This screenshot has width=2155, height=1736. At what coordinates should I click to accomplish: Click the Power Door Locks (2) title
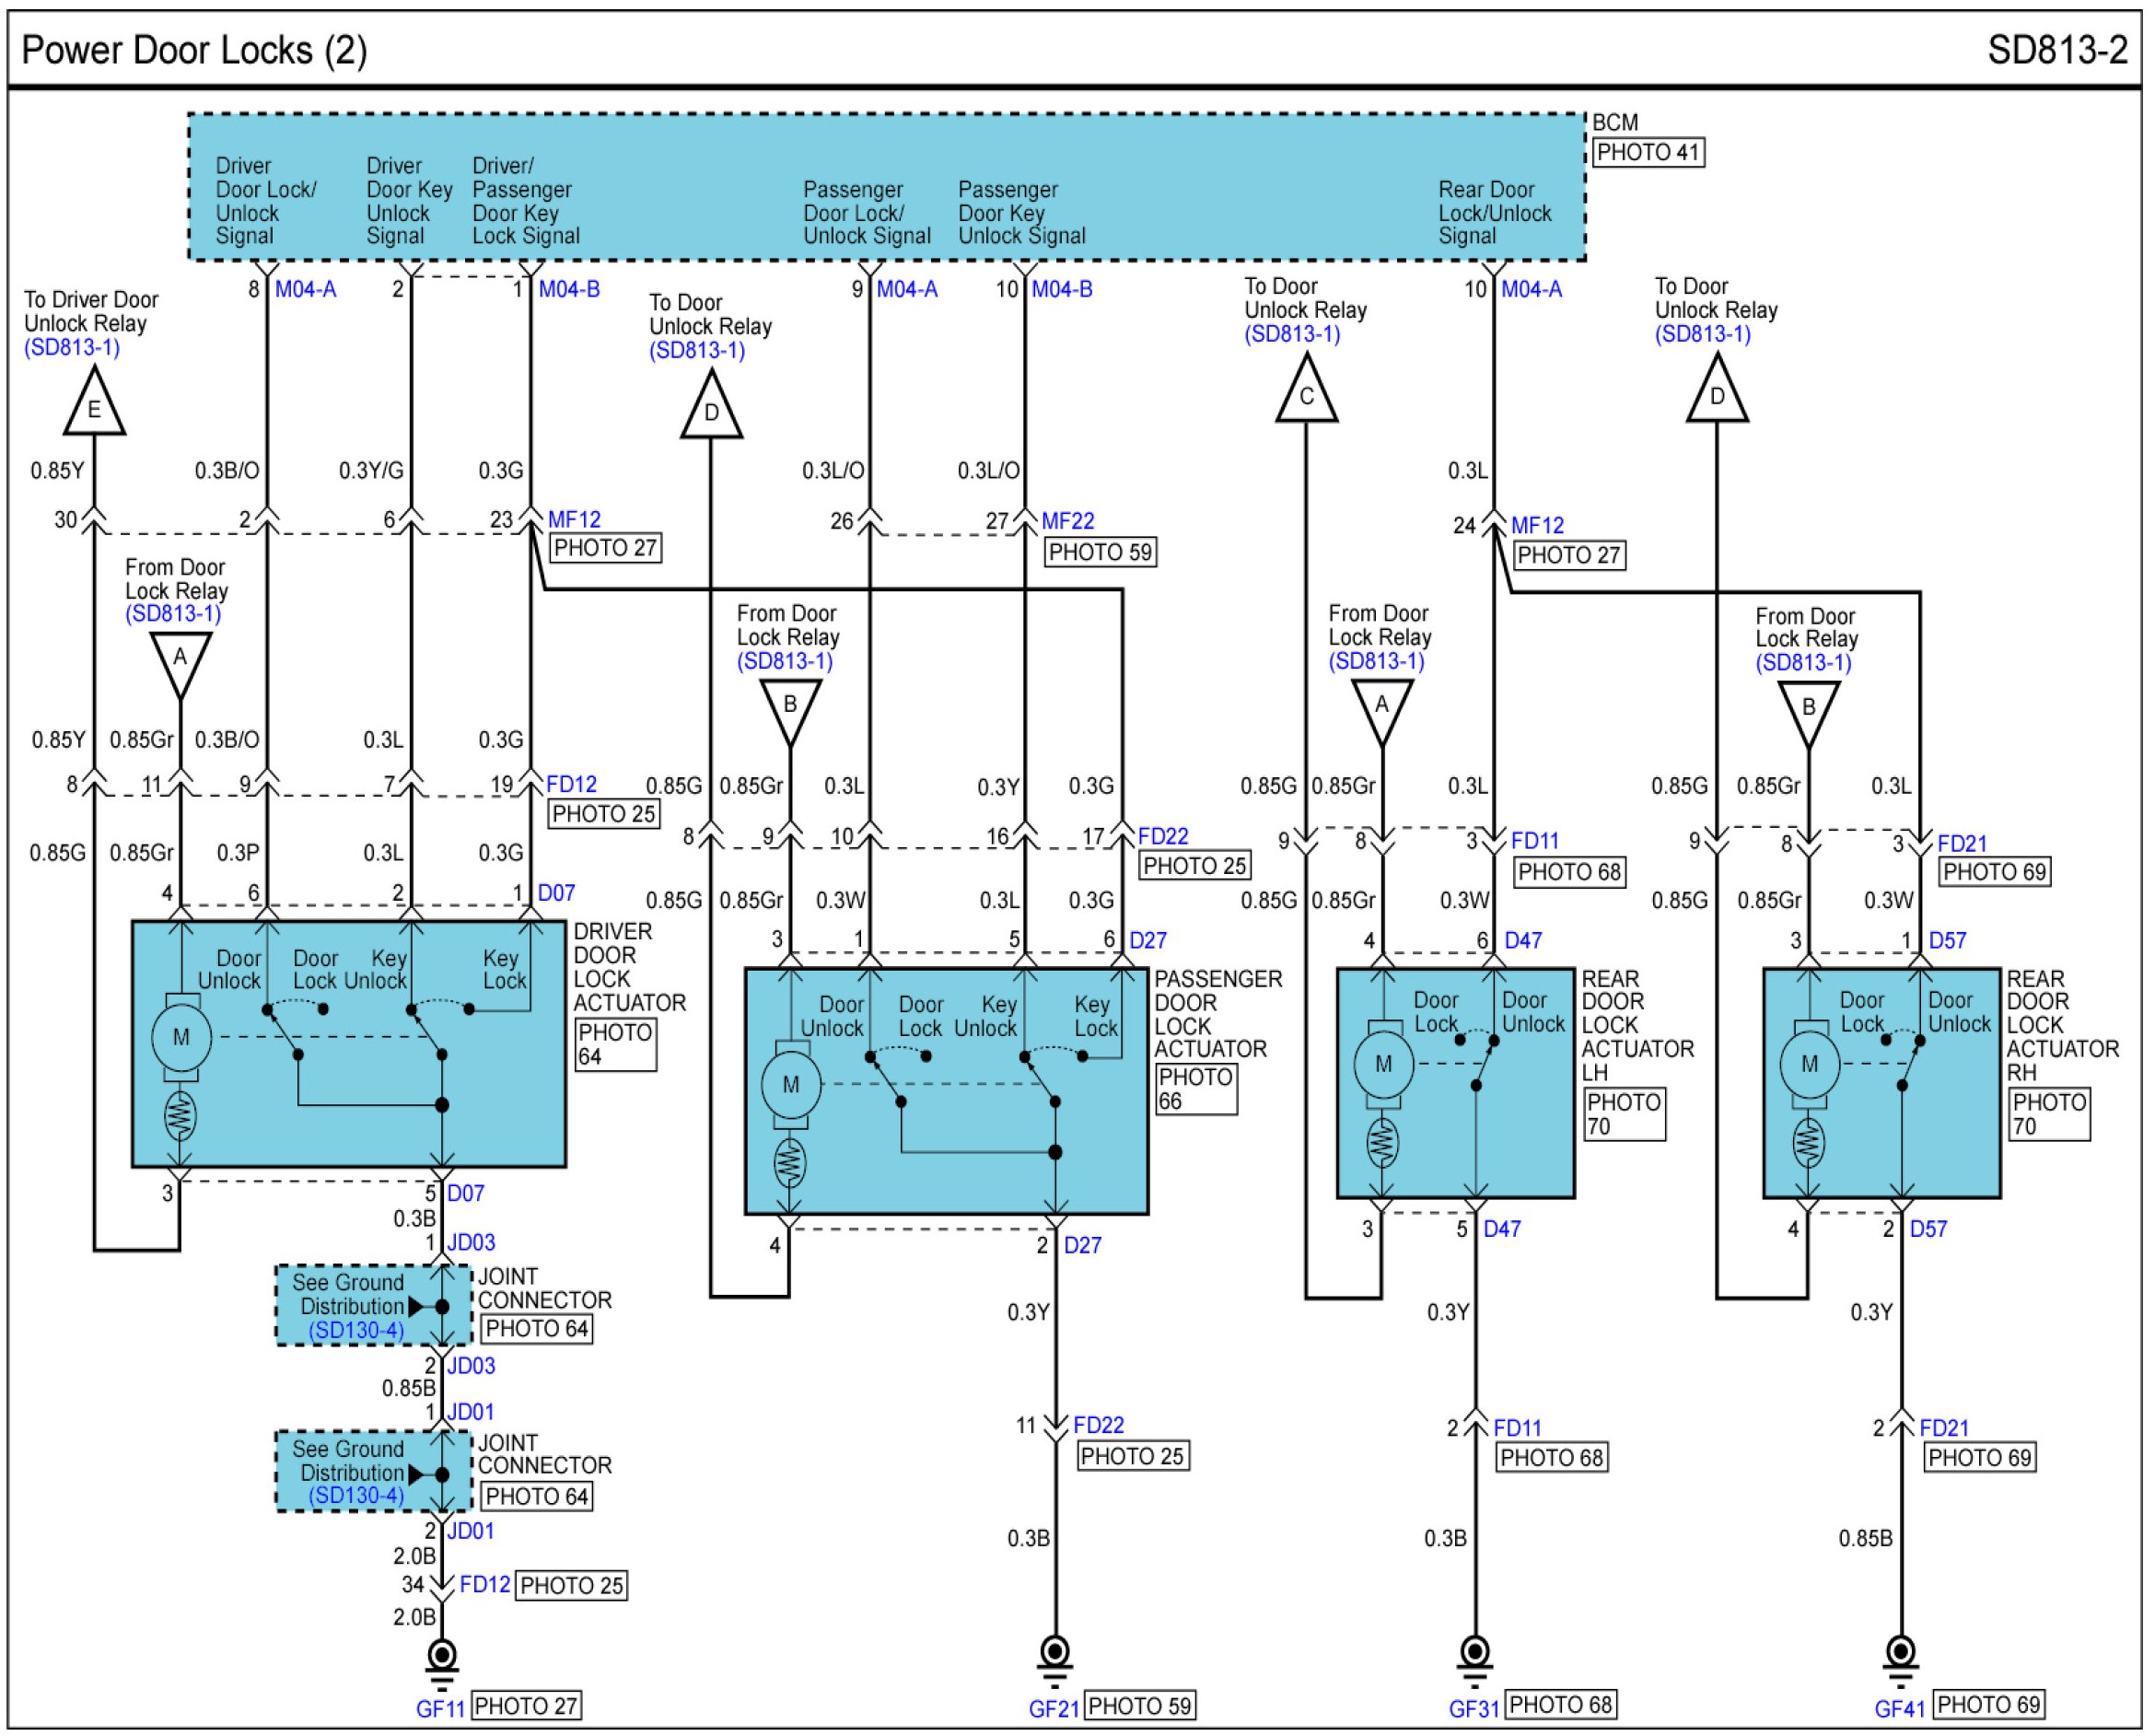coord(194,50)
